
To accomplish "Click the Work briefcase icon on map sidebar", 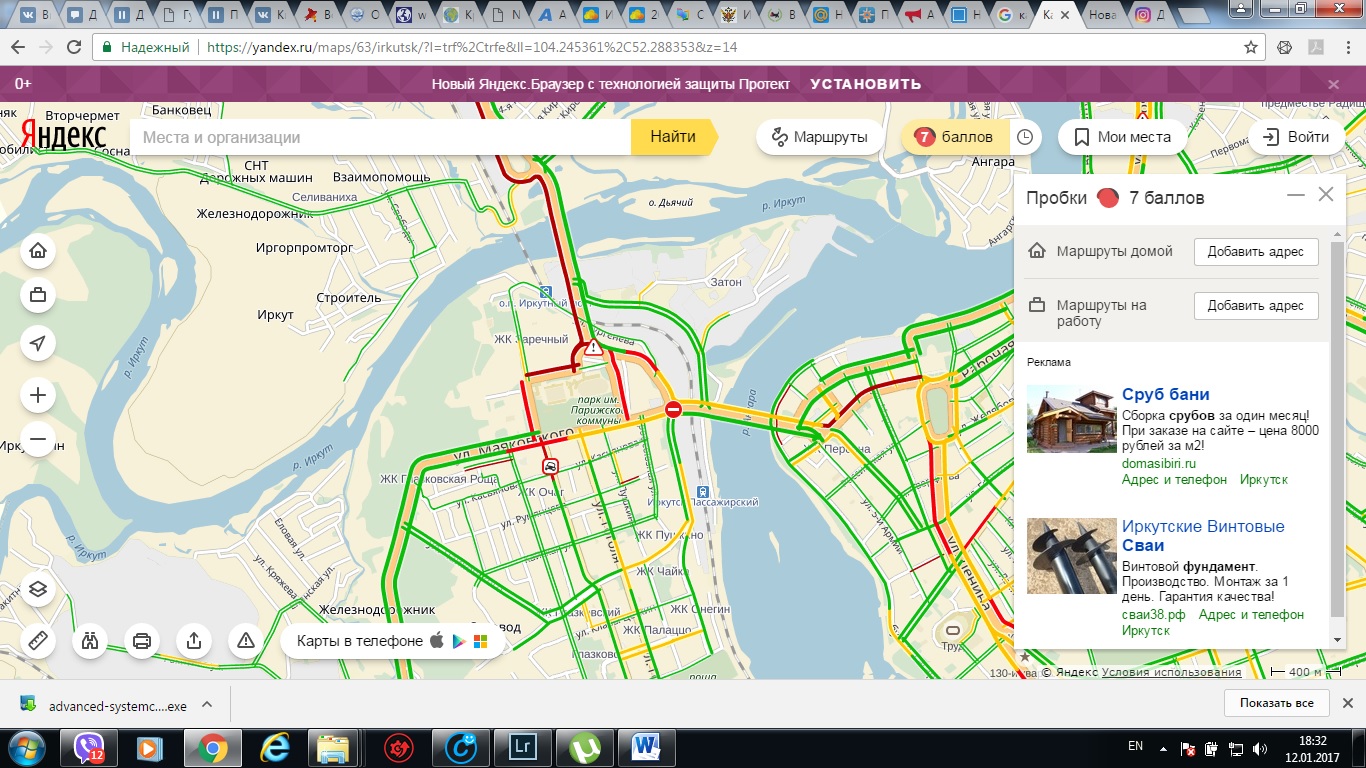I will pyautogui.click(x=38, y=295).
